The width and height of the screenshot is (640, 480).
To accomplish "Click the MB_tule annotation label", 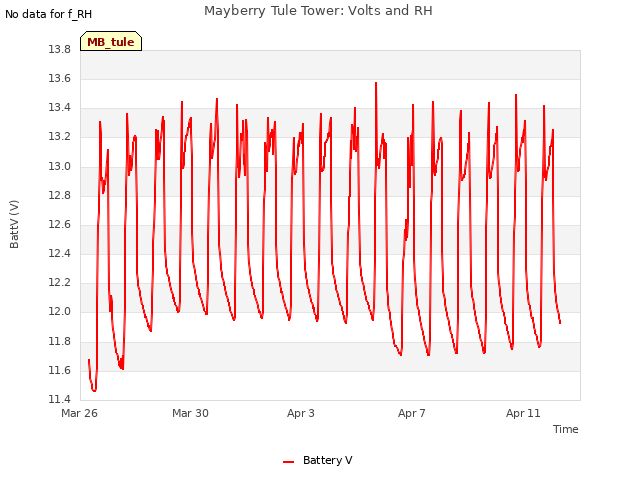I will [x=111, y=41].
